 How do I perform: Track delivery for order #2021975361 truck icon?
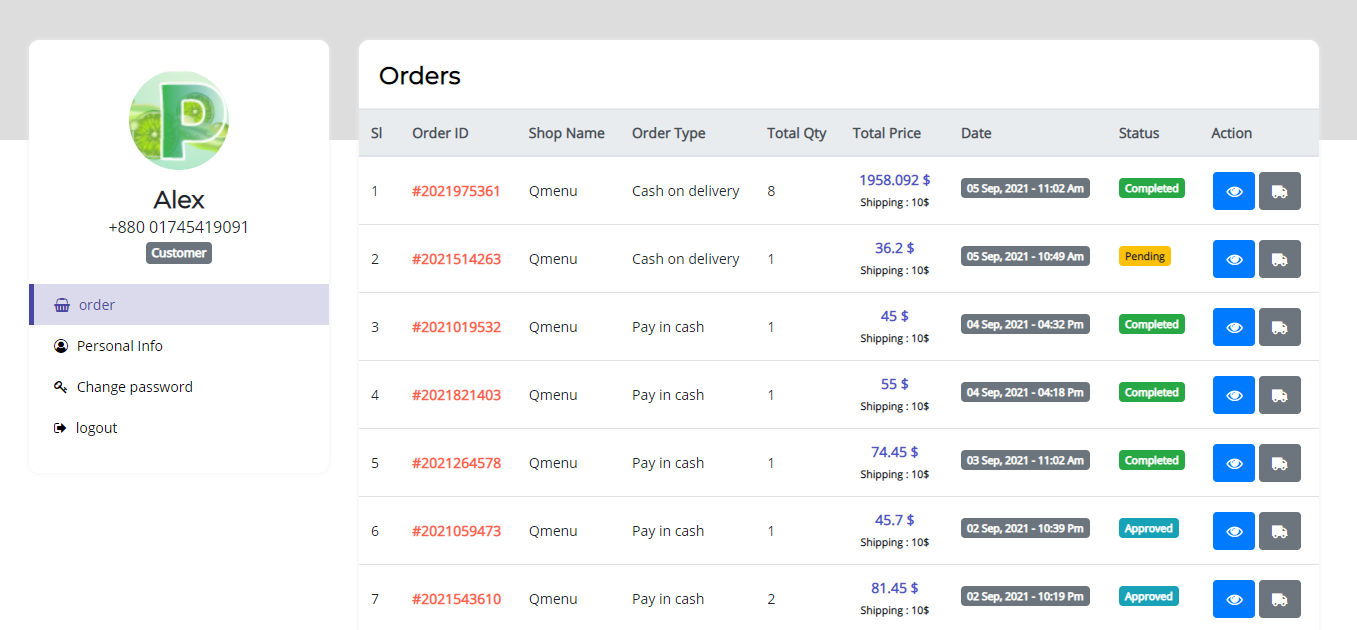(1279, 191)
